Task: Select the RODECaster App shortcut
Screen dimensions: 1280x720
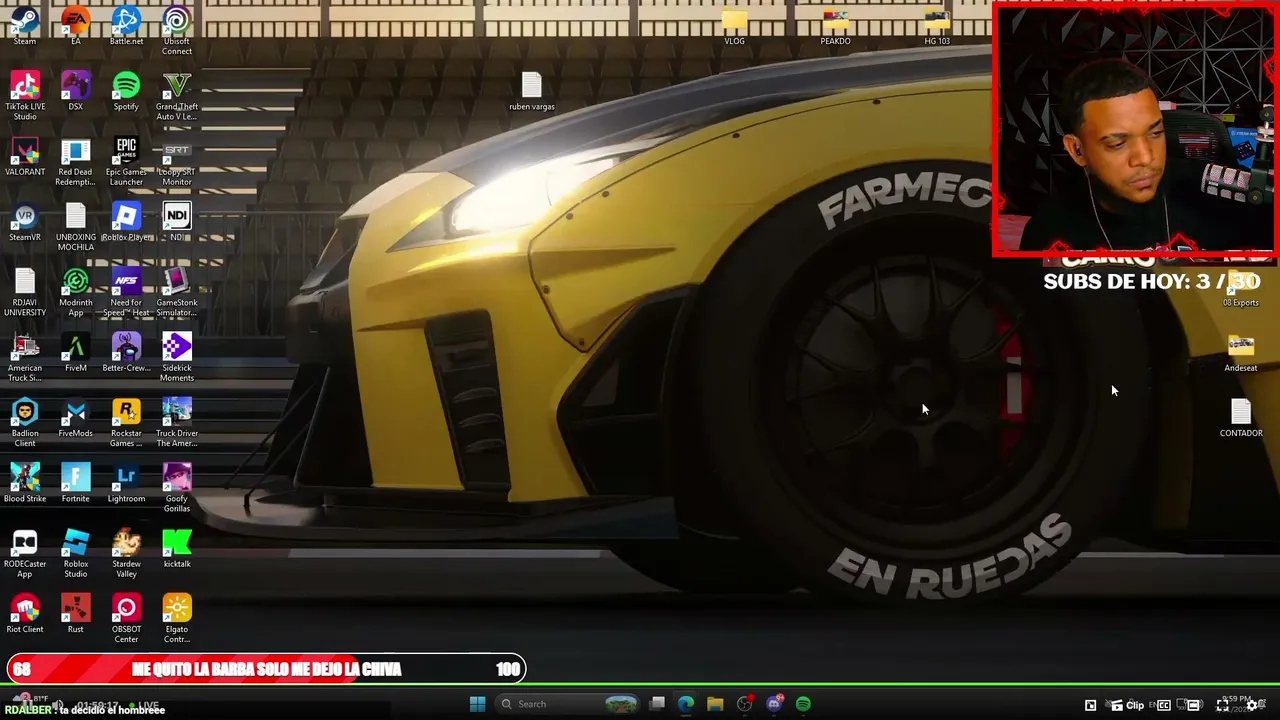Action: click(x=25, y=554)
